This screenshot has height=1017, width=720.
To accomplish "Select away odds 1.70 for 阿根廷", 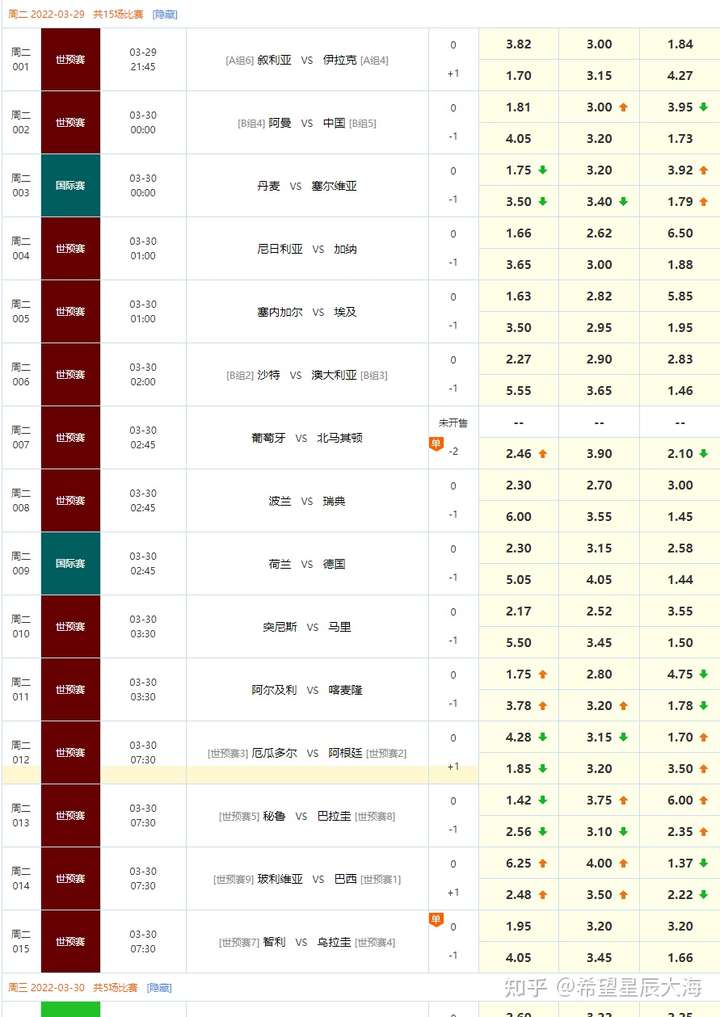I will coord(680,737).
